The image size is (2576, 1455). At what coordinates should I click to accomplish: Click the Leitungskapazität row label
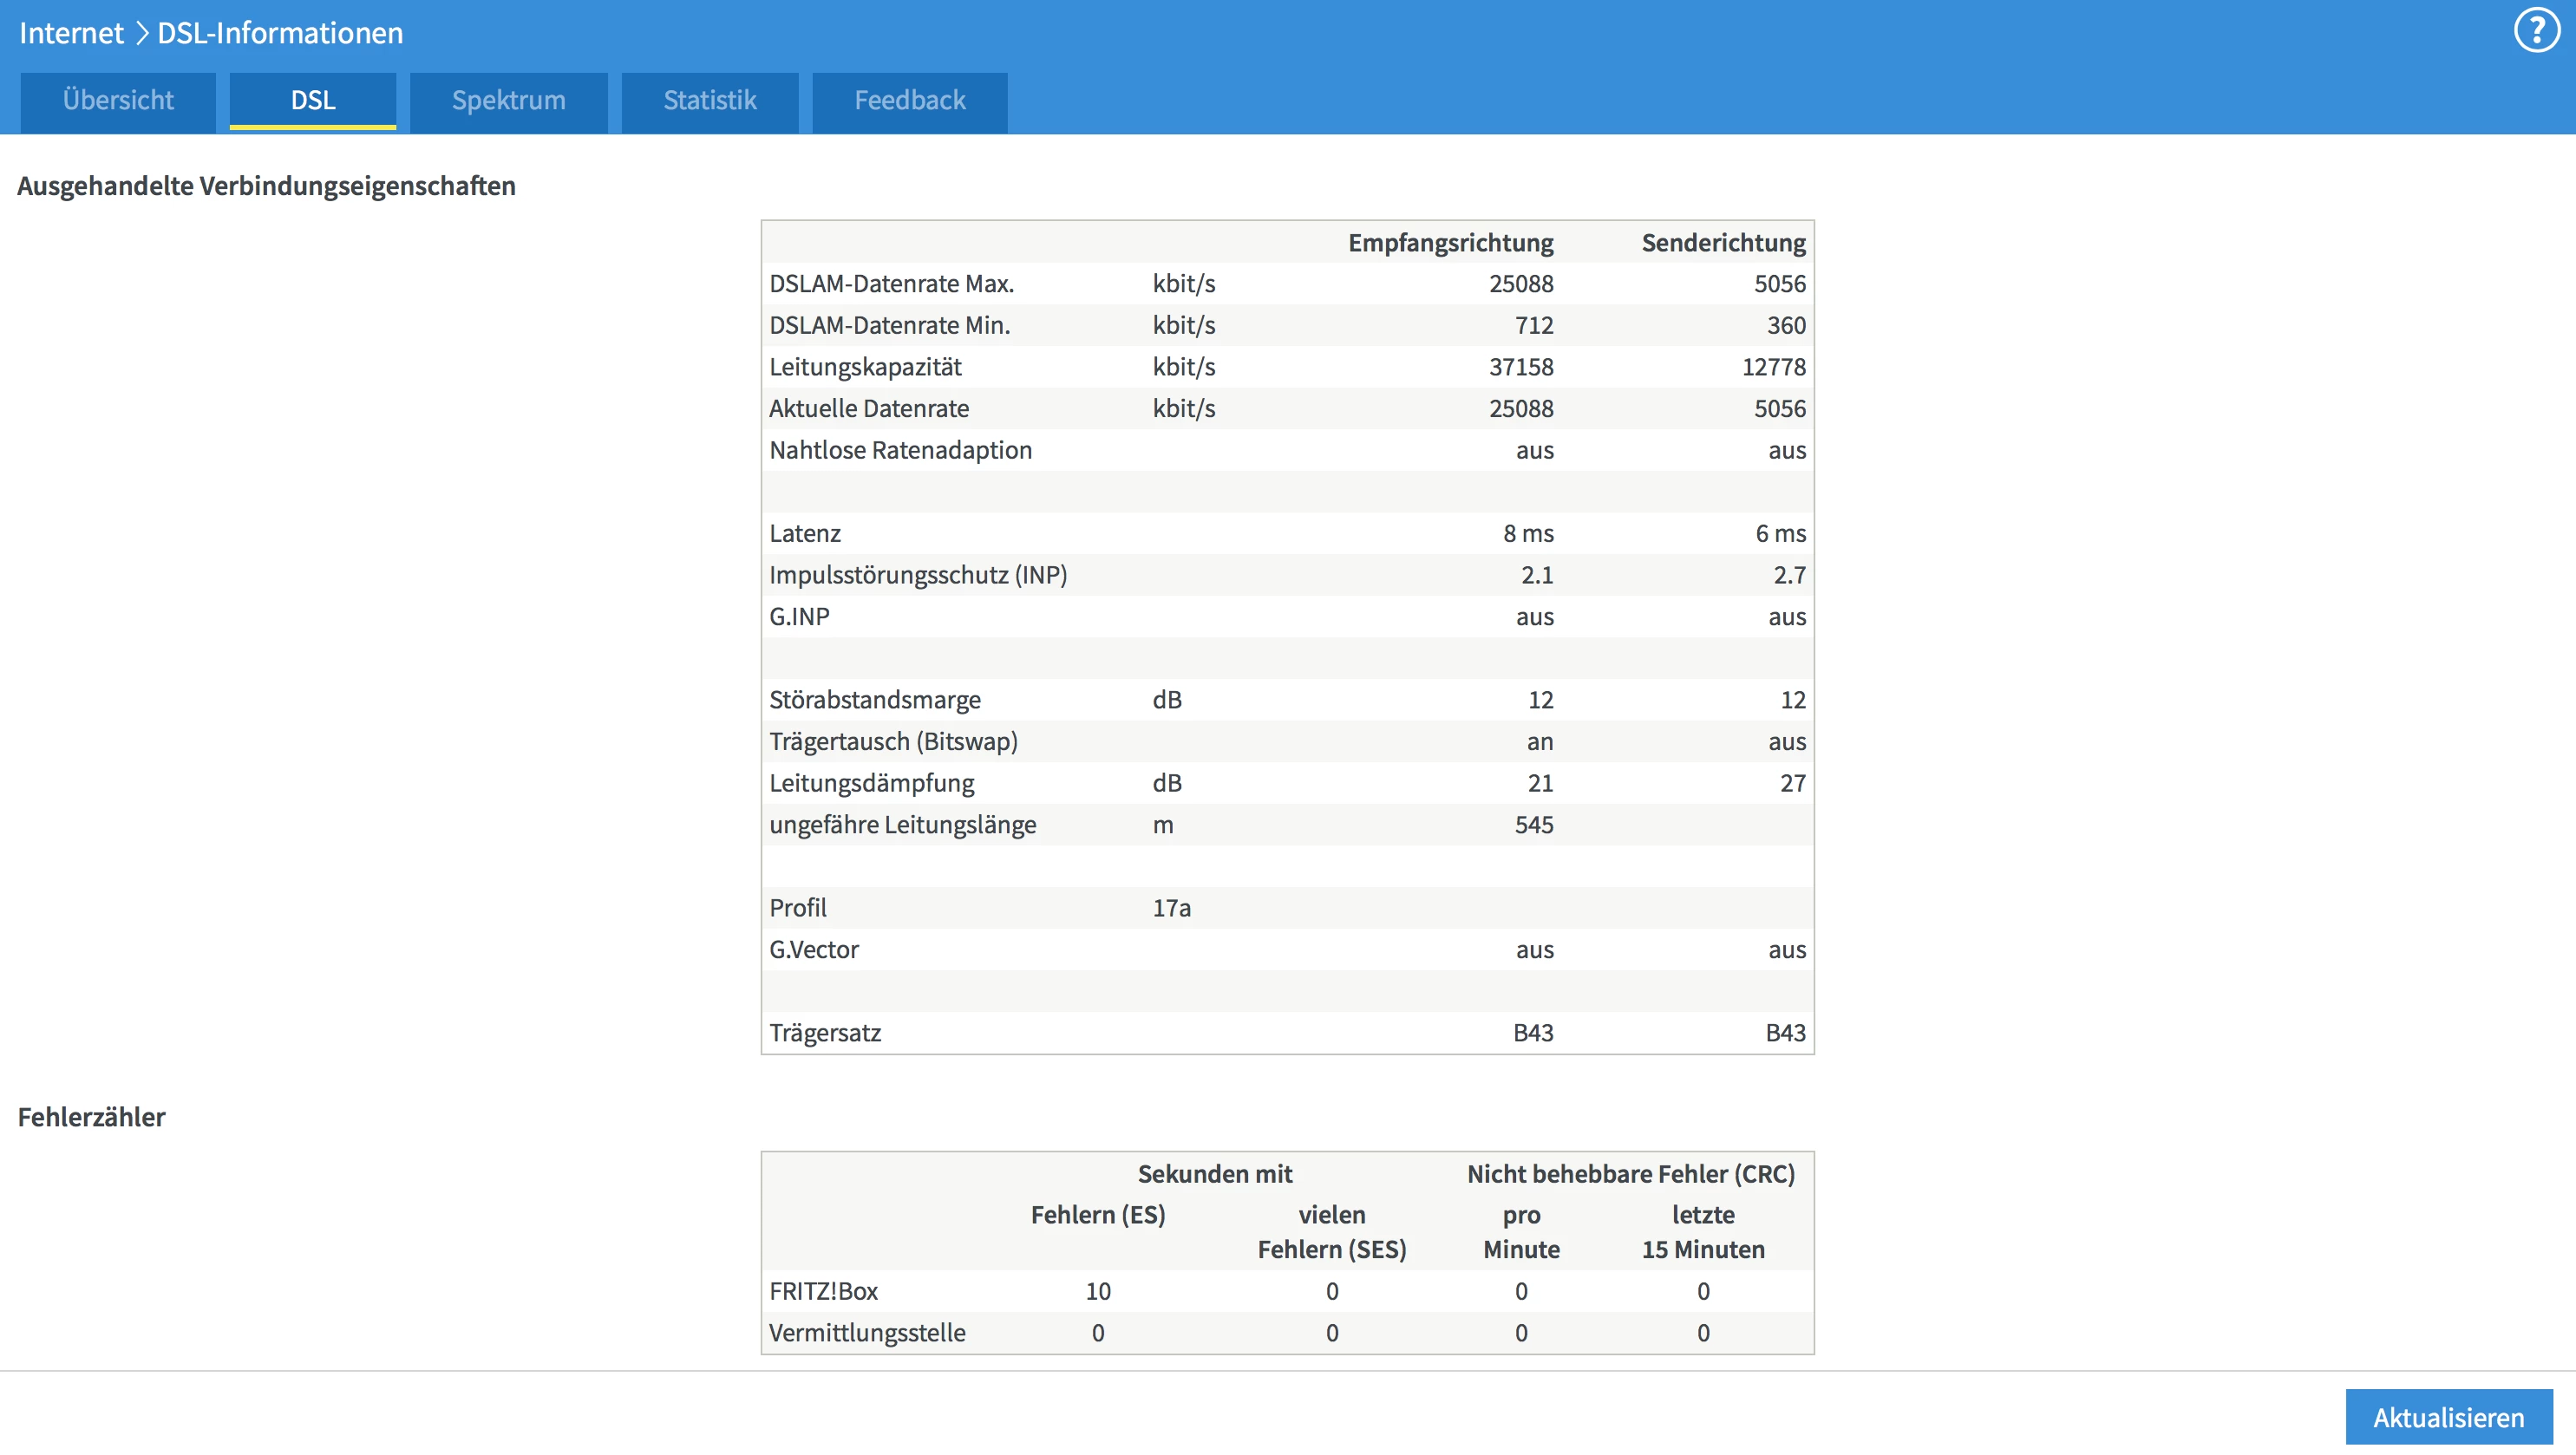point(865,367)
